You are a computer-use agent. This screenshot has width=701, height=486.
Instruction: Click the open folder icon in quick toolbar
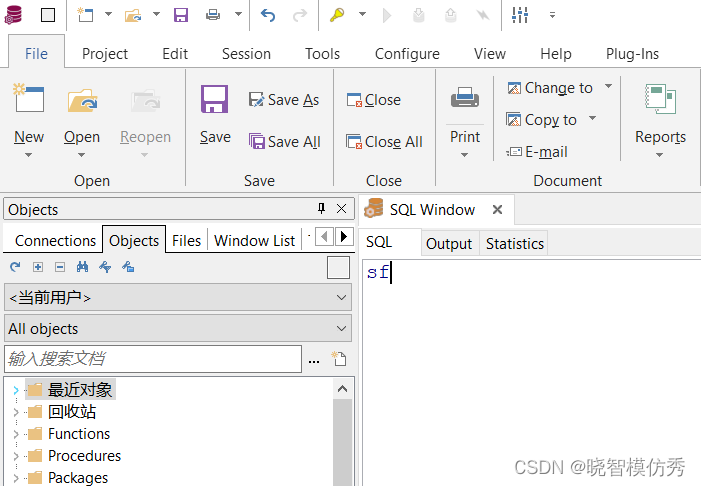[x=133, y=15]
